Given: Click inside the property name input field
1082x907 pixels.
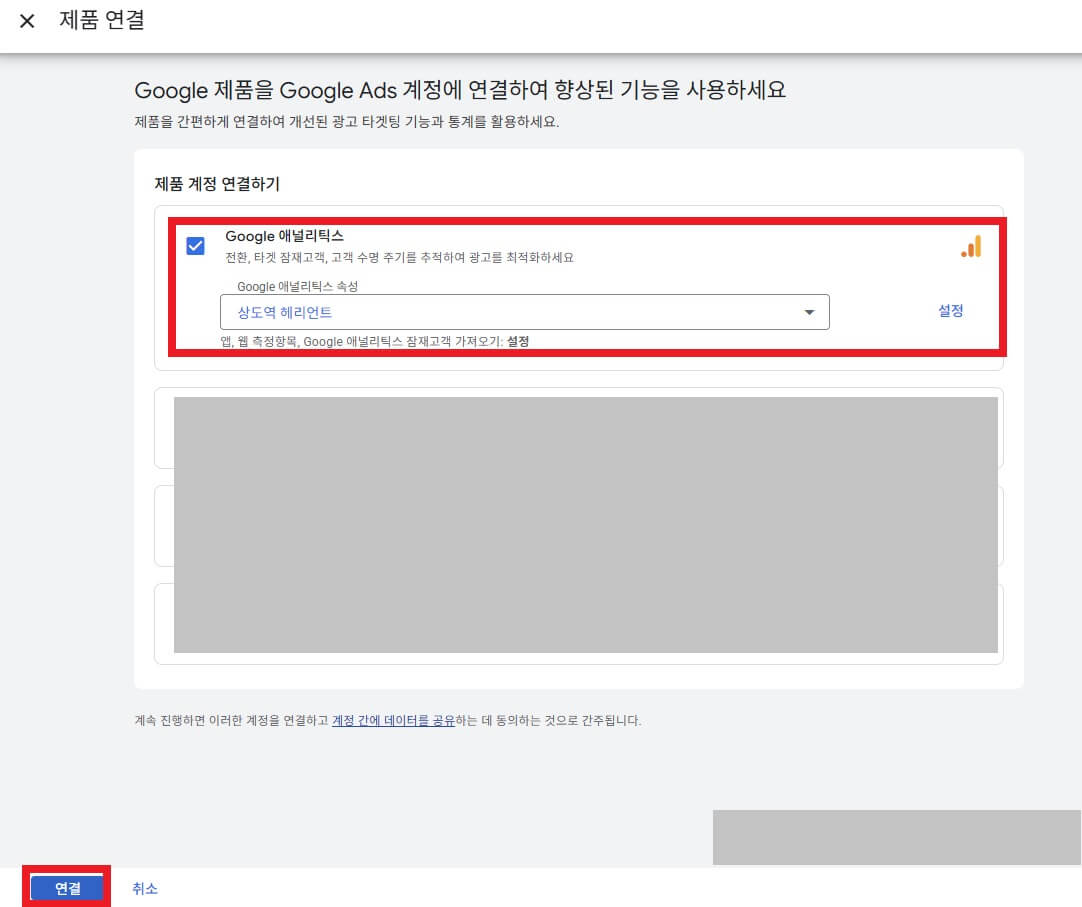Looking at the screenshot, I should point(450,312).
